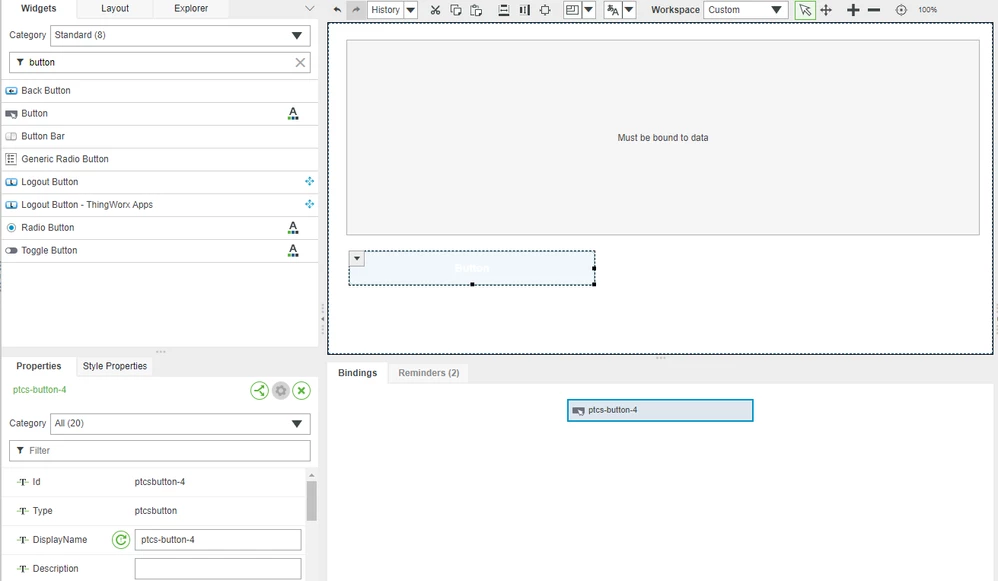Click the localization translate icon
998x581 pixels.
click(x=613, y=10)
